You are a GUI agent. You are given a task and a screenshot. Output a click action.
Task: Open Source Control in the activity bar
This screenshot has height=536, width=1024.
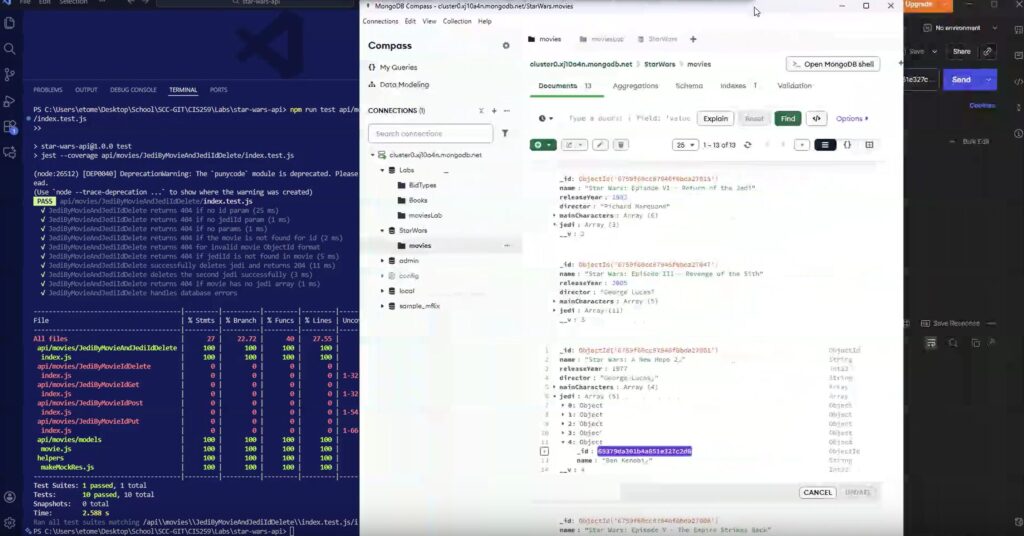click(10, 75)
